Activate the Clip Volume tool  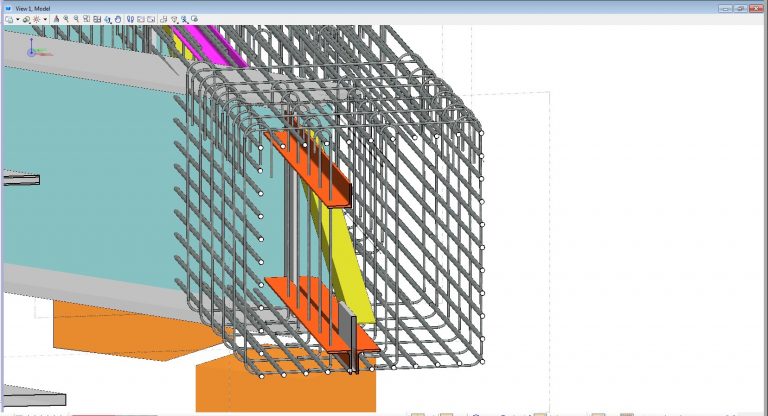163,19
